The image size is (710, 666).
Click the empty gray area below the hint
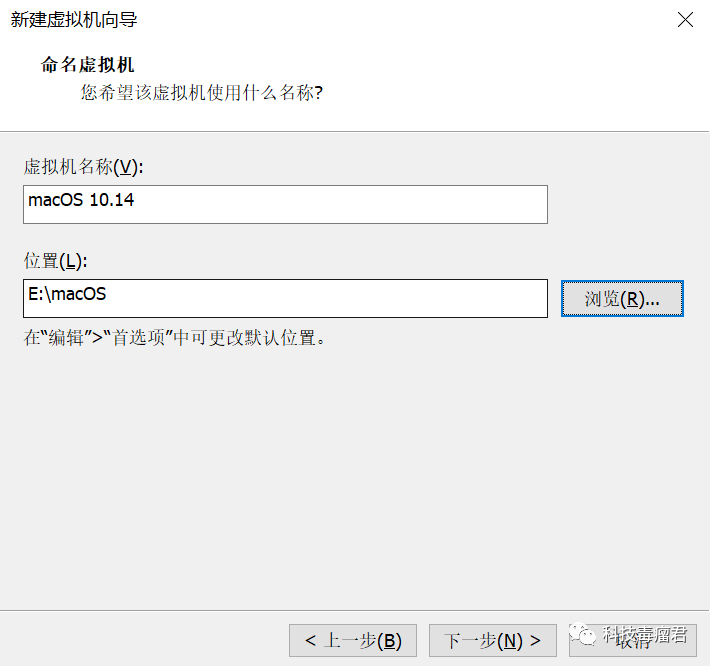click(350, 470)
